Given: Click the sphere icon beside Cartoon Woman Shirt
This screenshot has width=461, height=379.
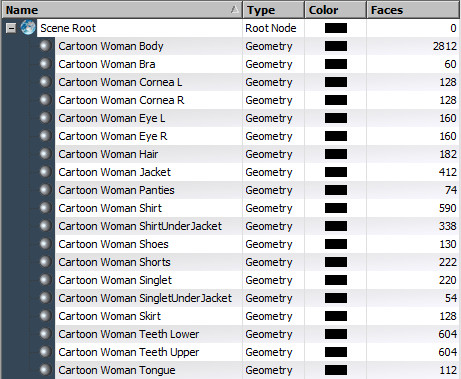Looking at the screenshot, I should pos(45,208).
